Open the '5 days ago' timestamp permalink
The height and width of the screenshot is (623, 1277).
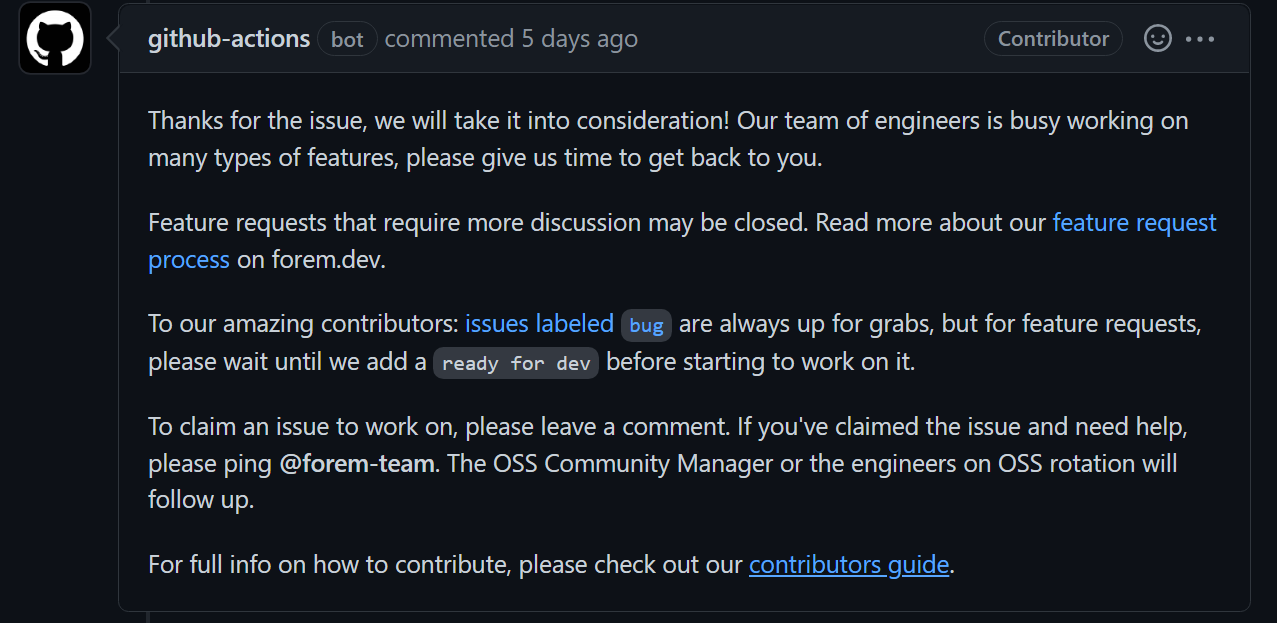tap(580, 38)
